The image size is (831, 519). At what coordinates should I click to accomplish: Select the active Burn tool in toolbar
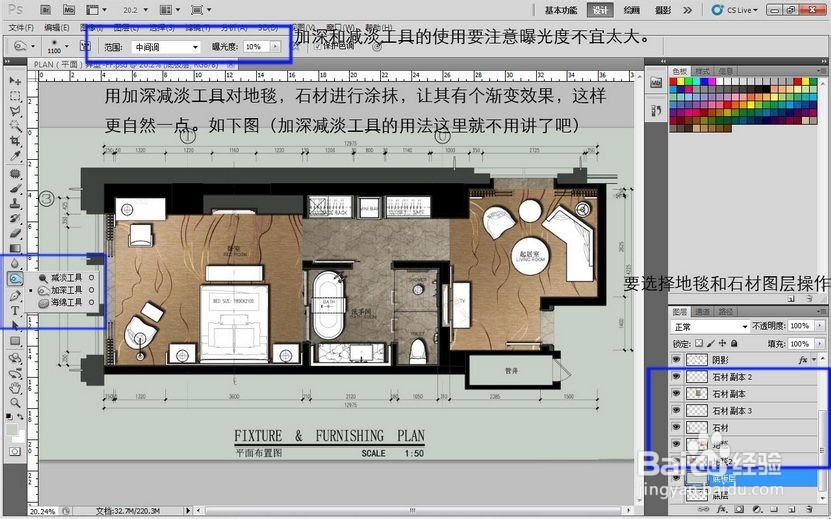pyautogui.click(x=15, y=278)
